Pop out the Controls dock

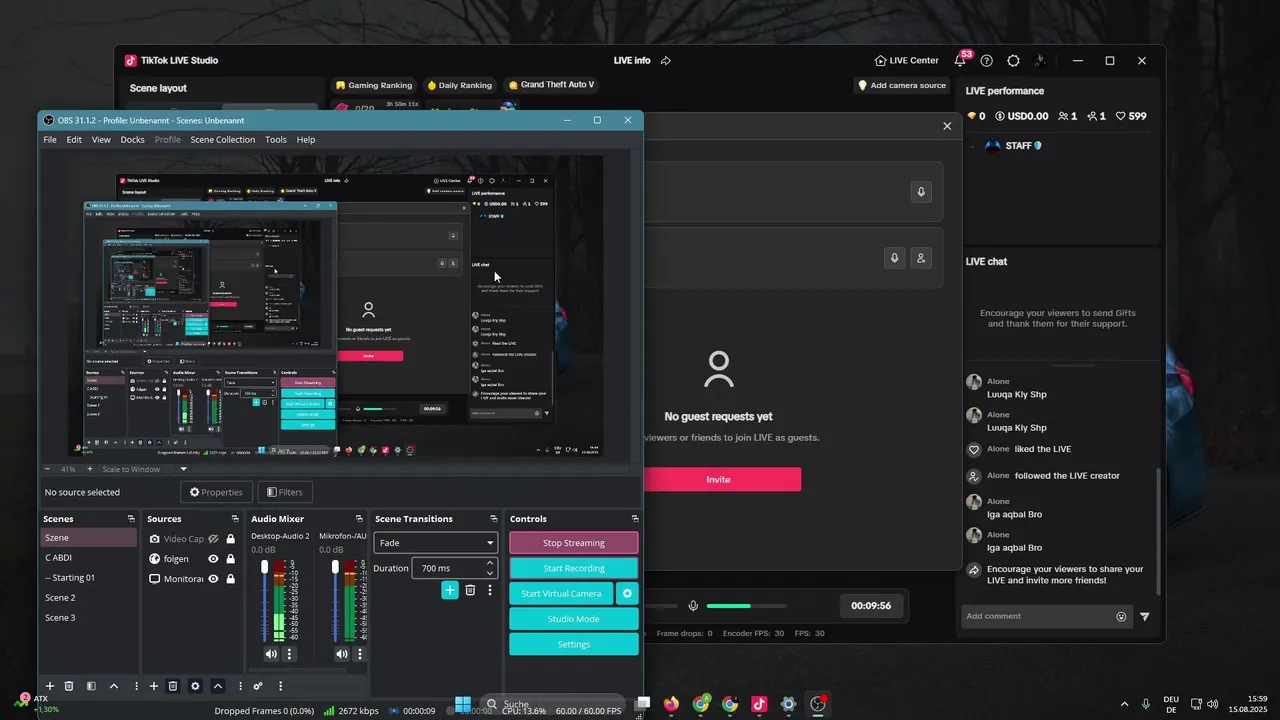click(x=635, y=519)
